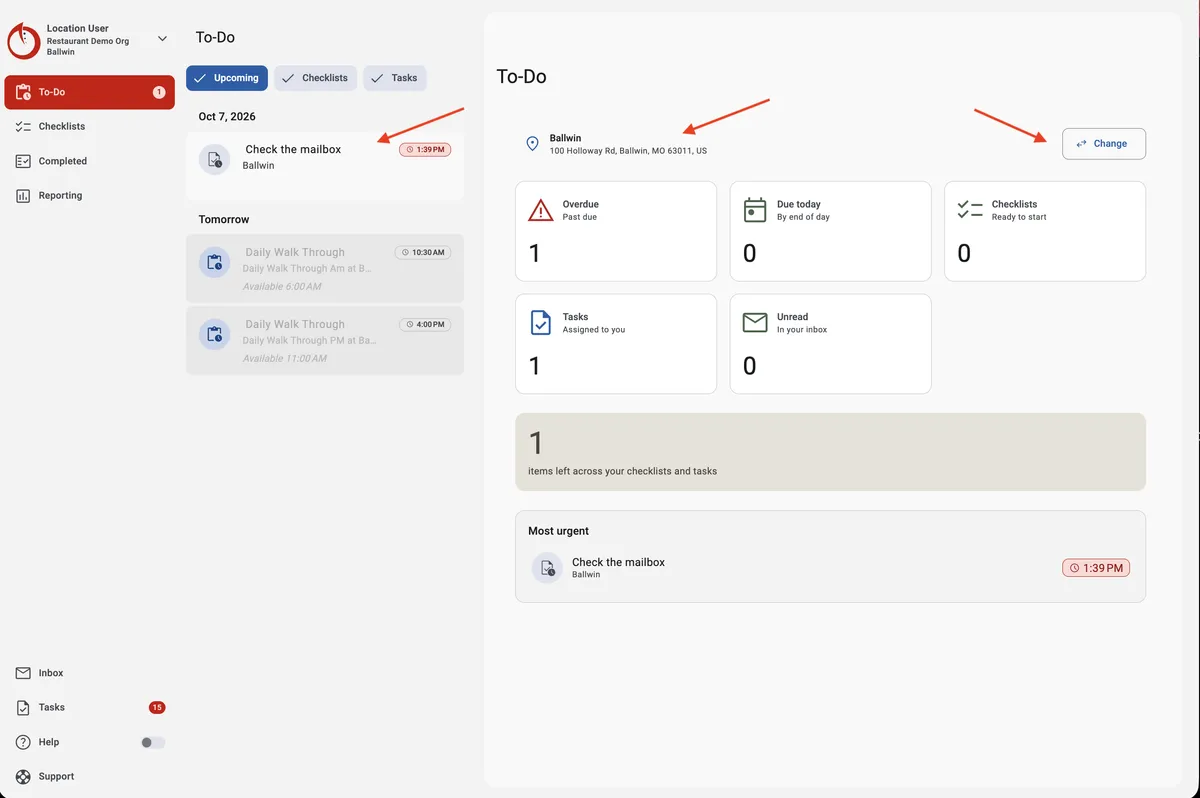Open Reporting in the sidebar
The width and height of the screenshot is (1200, 798).
[90, 196]
